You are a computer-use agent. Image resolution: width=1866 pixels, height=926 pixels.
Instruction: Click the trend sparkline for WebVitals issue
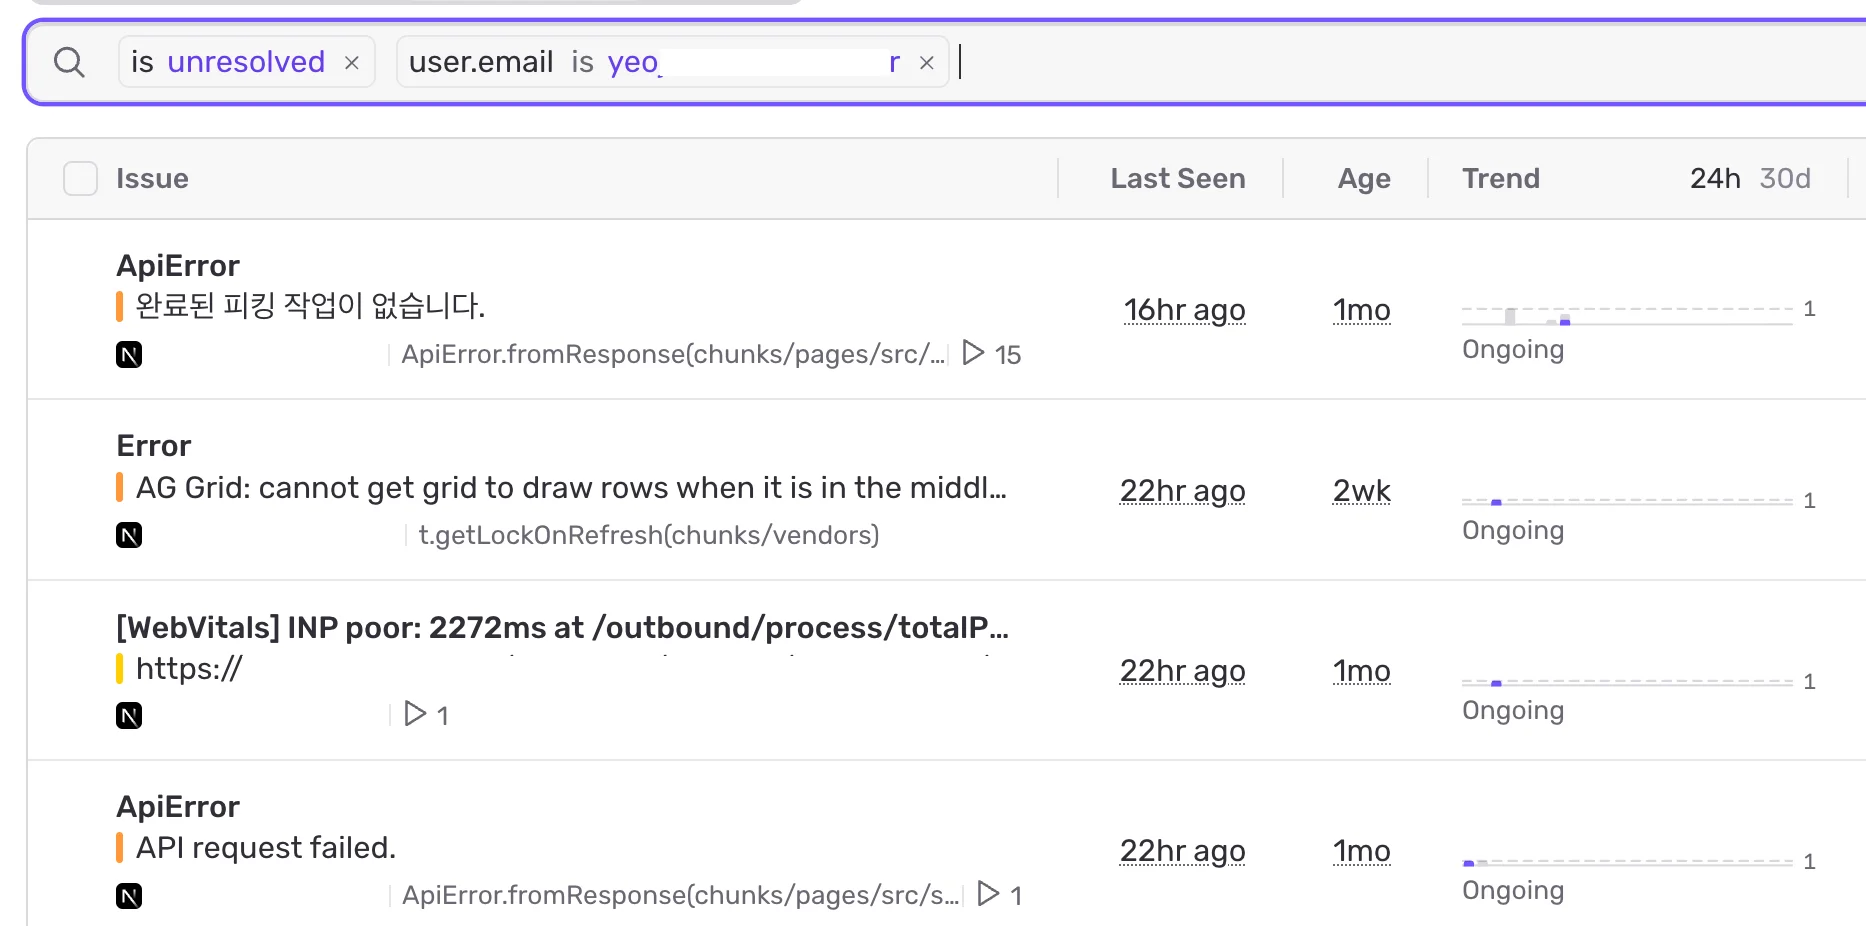click(x=1627, y=681)
